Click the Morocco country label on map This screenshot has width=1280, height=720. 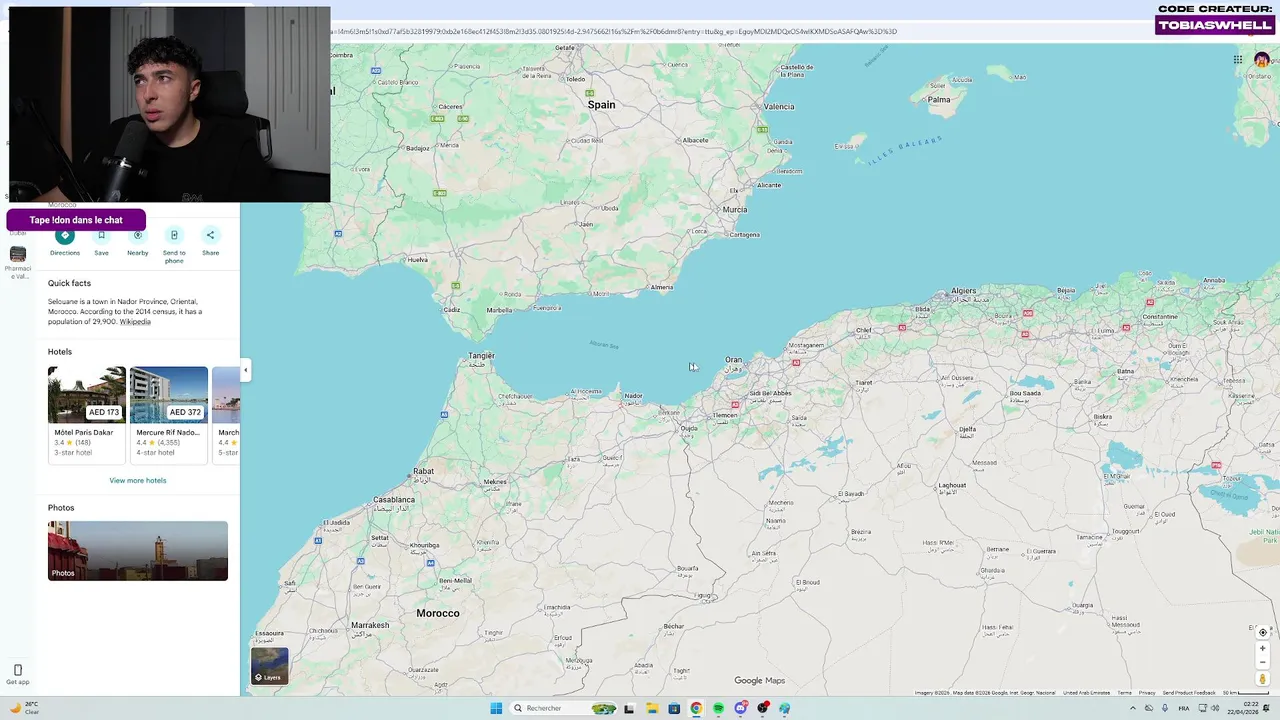coord(437,613)
